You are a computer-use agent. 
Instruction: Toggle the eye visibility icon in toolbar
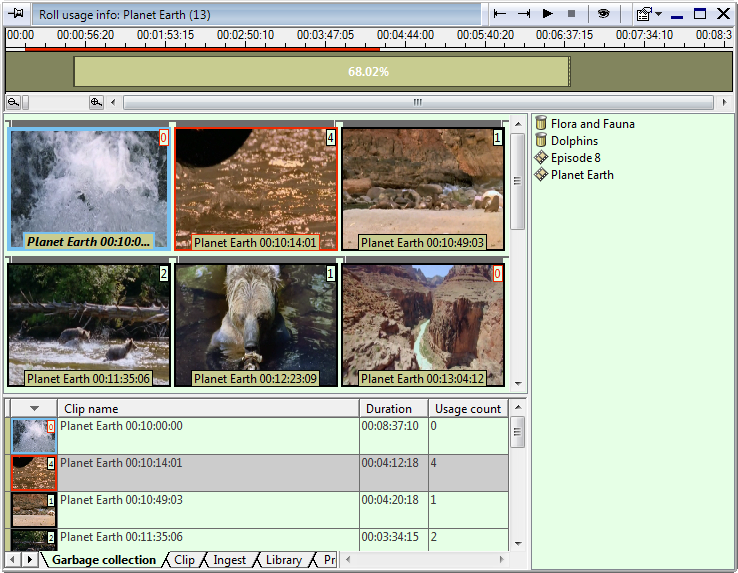pos(603,14)
